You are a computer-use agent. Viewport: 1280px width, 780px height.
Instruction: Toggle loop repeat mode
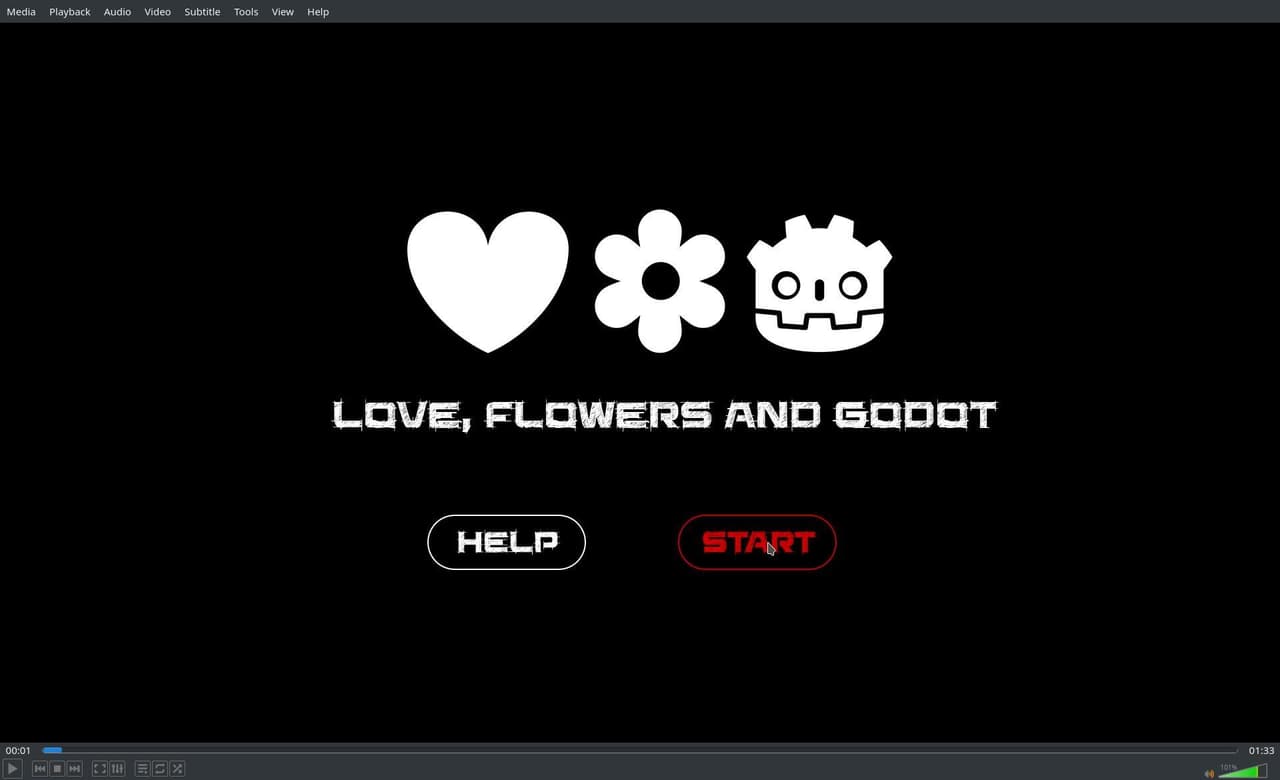point(160,769)
